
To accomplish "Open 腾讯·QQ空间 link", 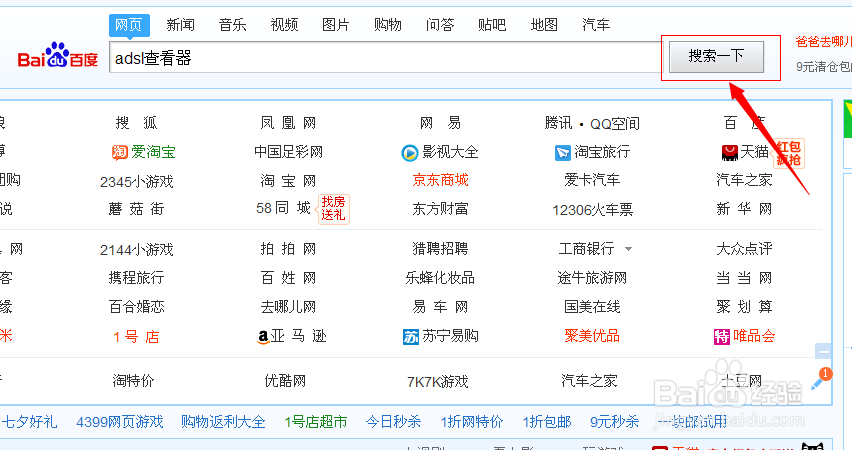I will 592,124.
